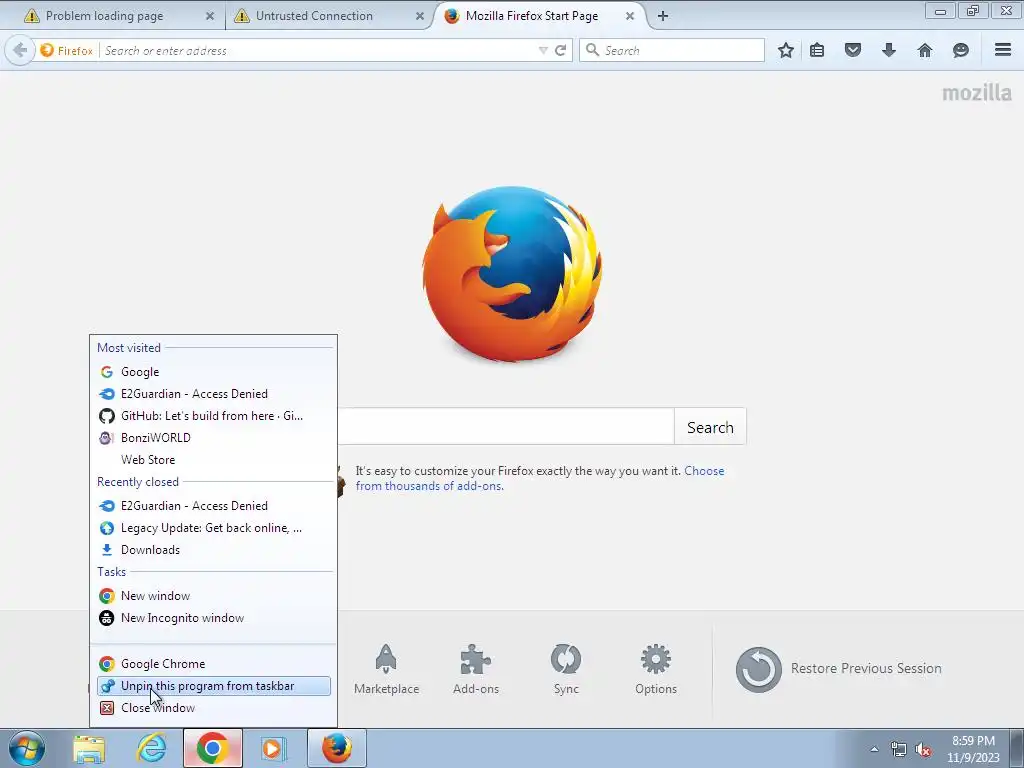Click the network tray icon
This screenshot has width=1024, height=768.
(899, 750)
